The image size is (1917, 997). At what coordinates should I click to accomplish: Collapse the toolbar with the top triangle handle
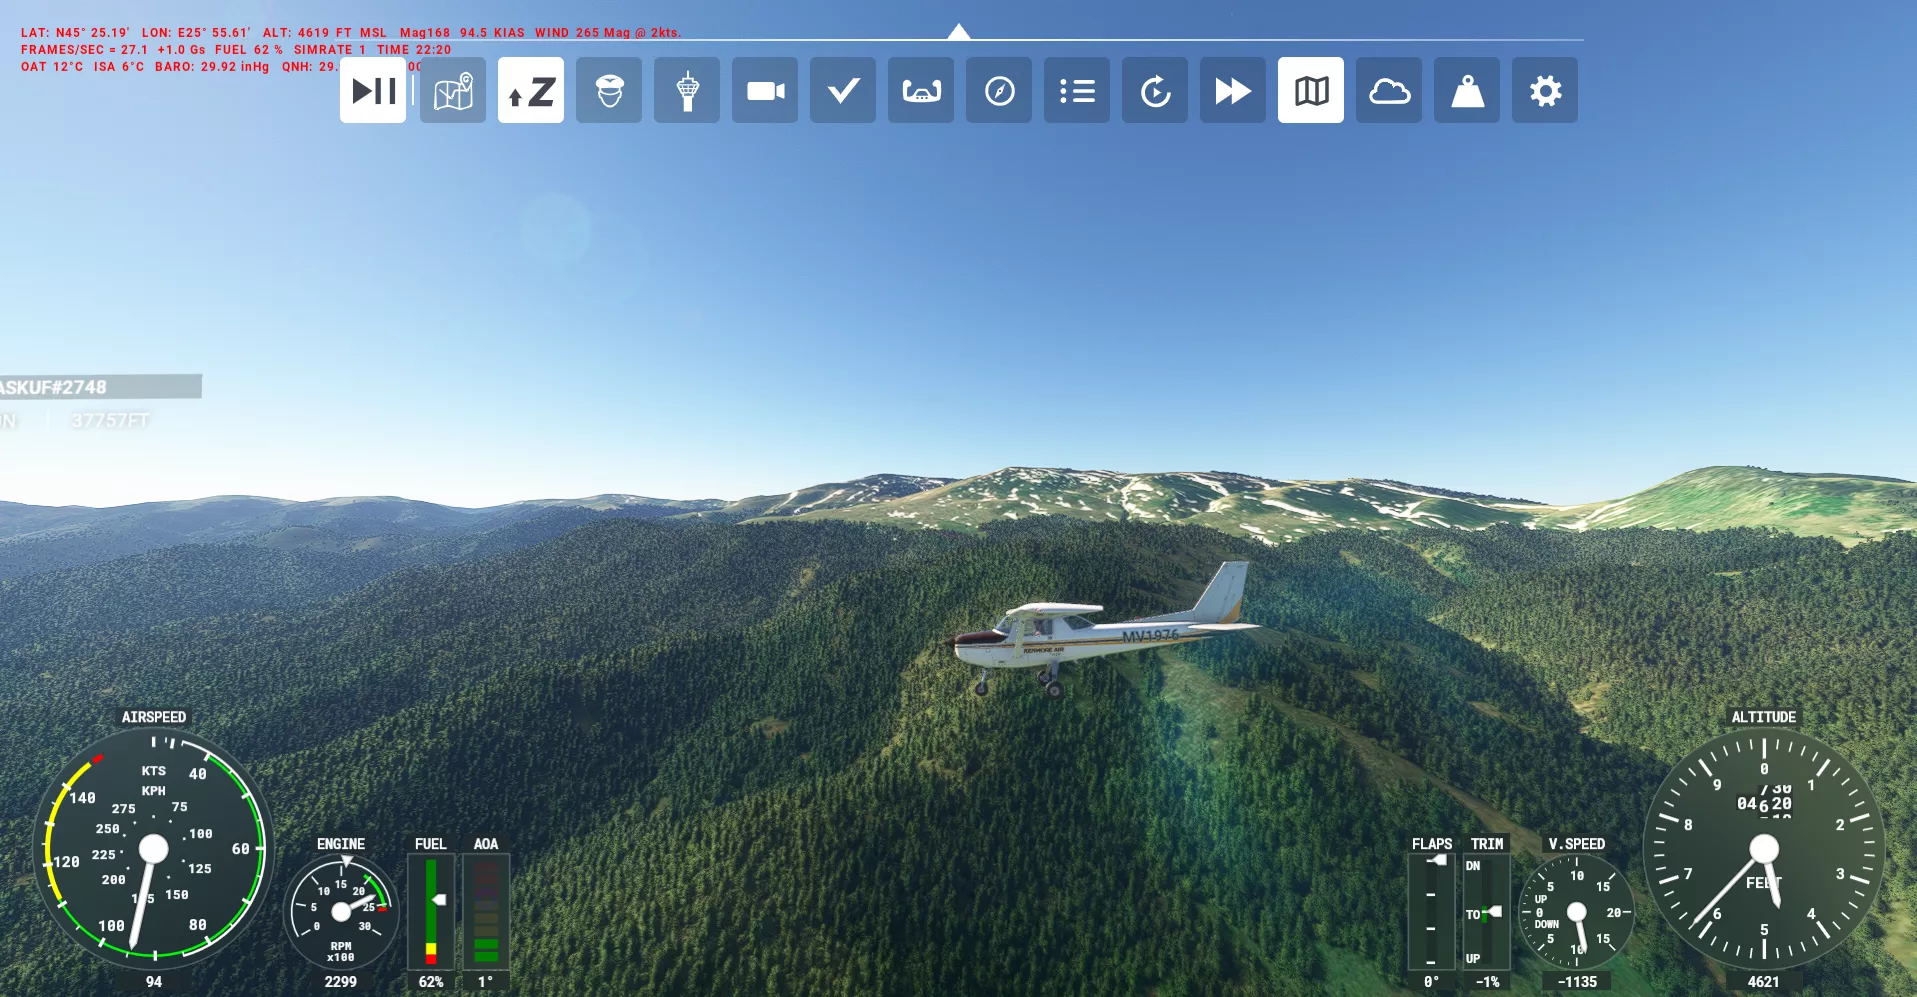(x=959, y=31)
